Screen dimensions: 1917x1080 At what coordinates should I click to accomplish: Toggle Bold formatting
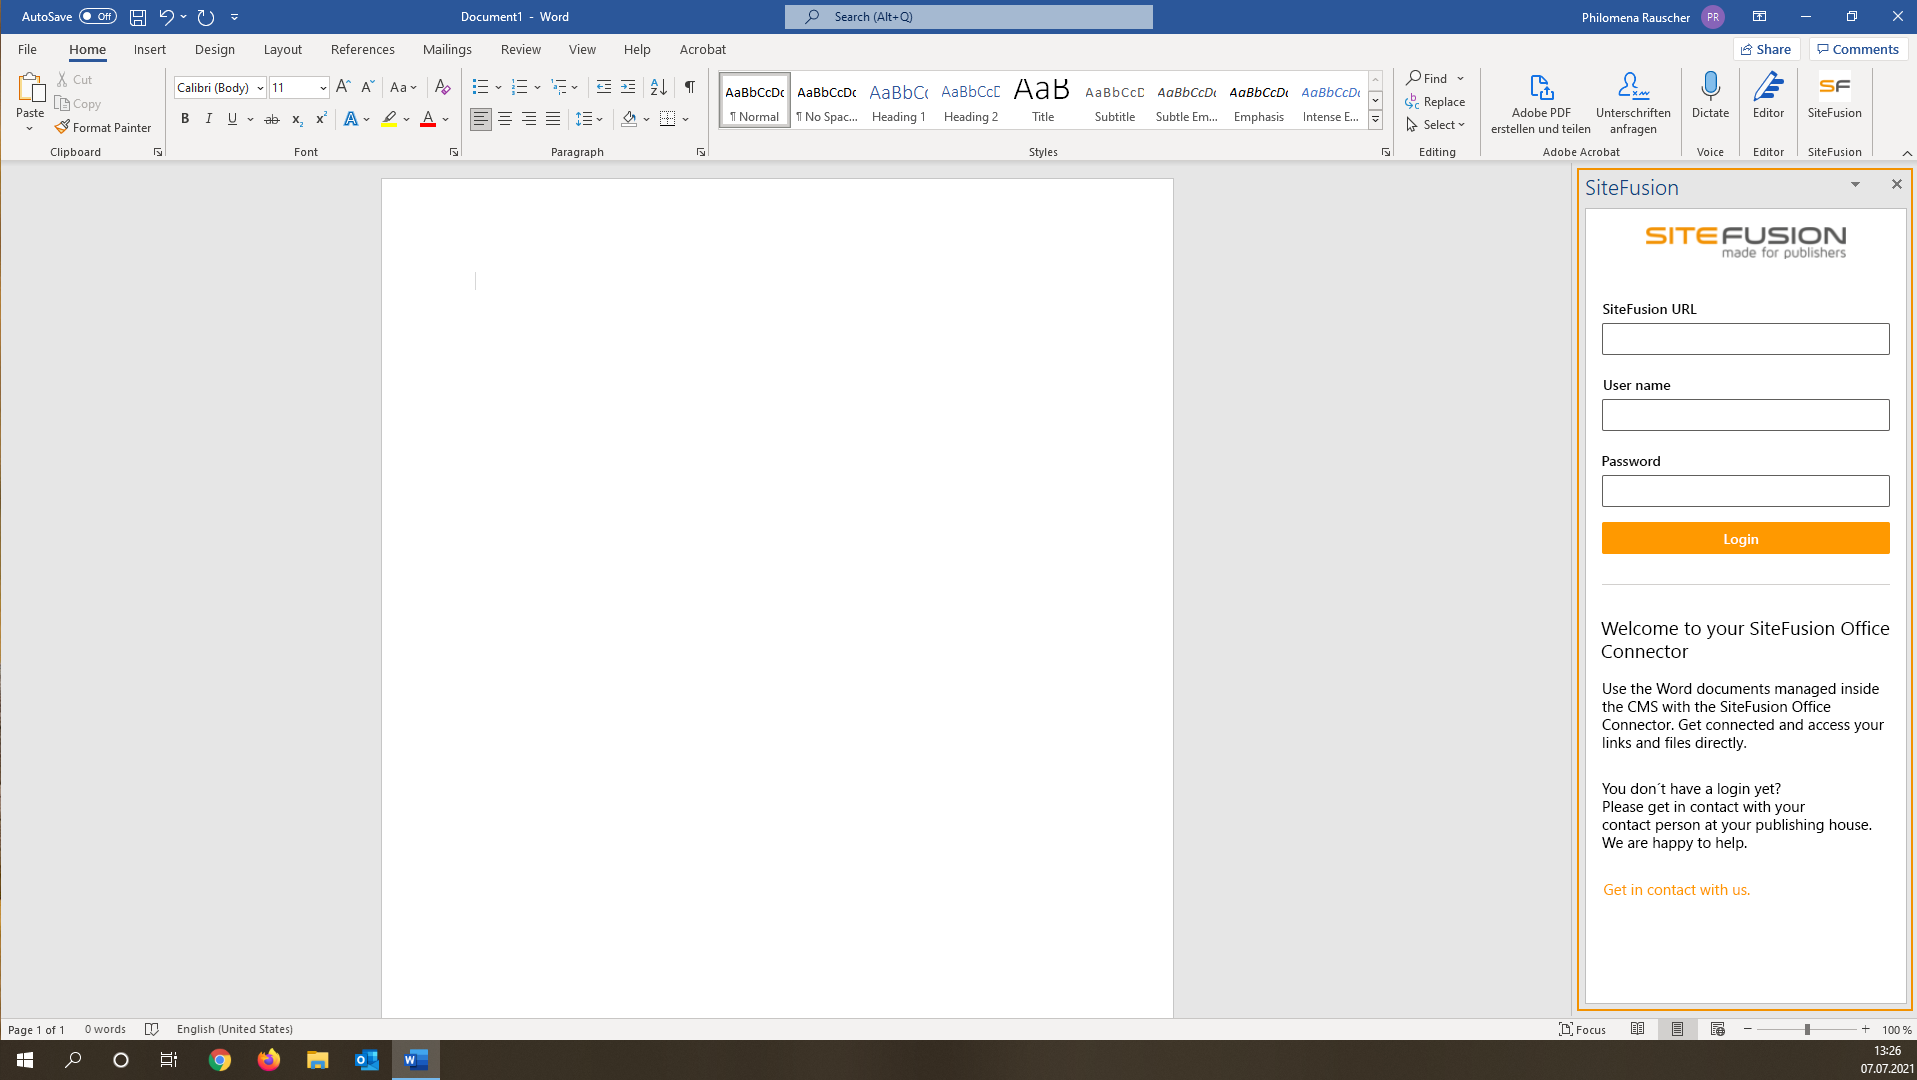pos(185,119)
